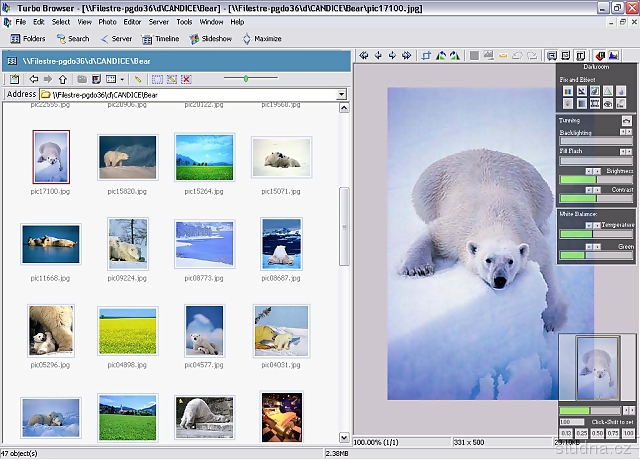Click the 0.50 zoom preset button
Image resolution: width=640 pixels, height=460 pixels.
(x=597, y=433)
